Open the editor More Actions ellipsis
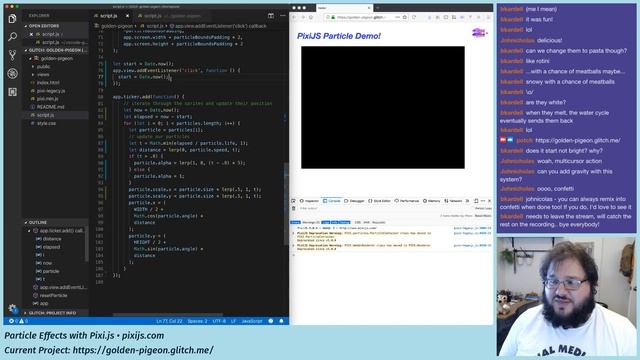Viewport: 640px width, 360px height. pos(282,16)
